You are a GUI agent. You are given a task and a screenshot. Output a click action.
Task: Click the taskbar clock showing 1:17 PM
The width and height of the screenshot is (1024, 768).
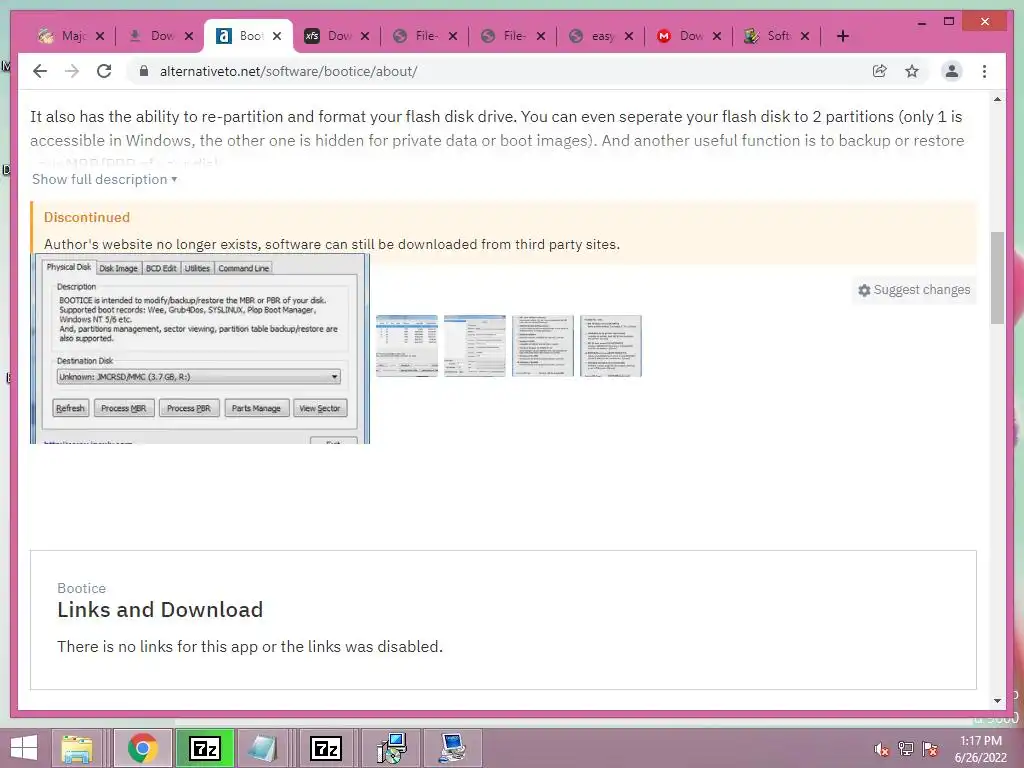(x=980, y=749)
